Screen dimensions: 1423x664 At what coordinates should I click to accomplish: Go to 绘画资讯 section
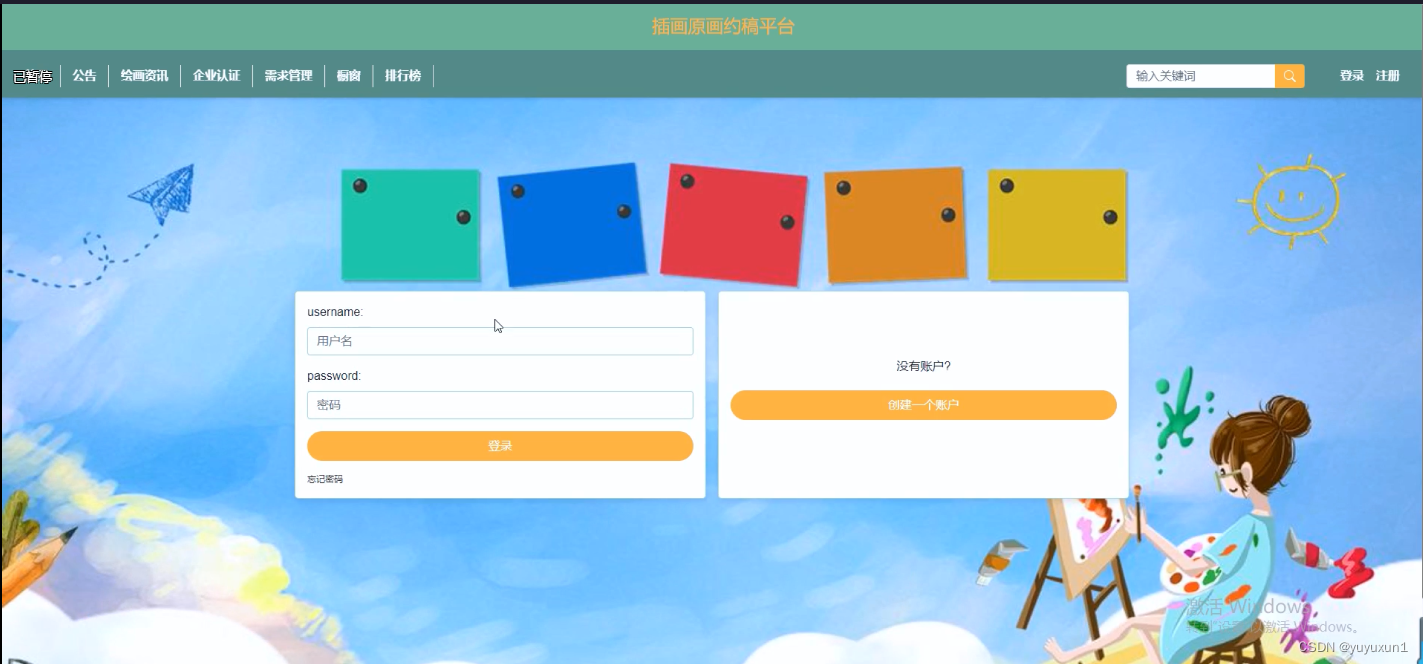(x=145, y=76)
